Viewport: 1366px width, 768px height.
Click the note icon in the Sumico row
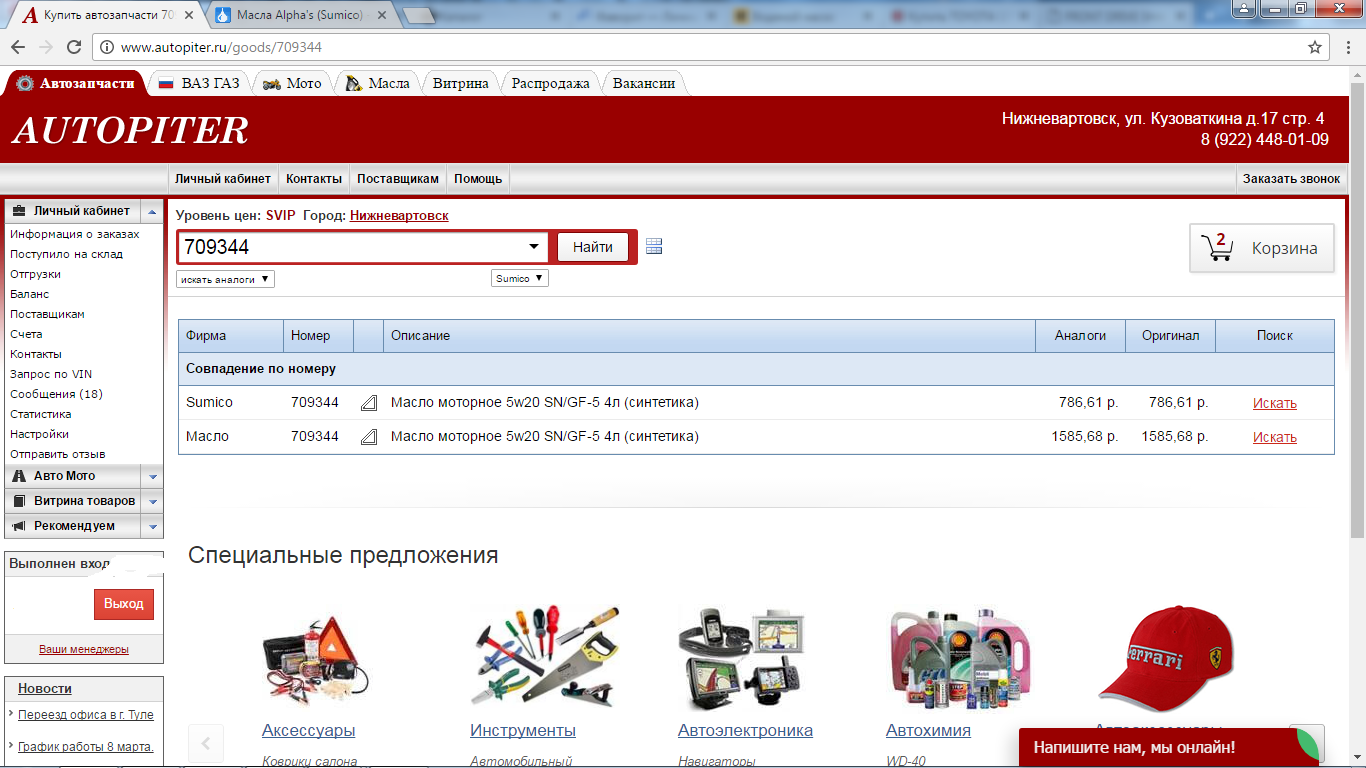[x=368, y=403]
